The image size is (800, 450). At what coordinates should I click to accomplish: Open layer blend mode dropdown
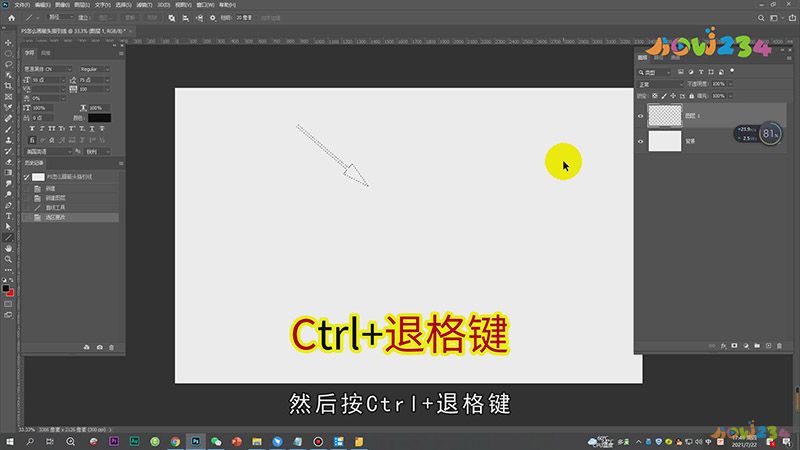(660, 84)
